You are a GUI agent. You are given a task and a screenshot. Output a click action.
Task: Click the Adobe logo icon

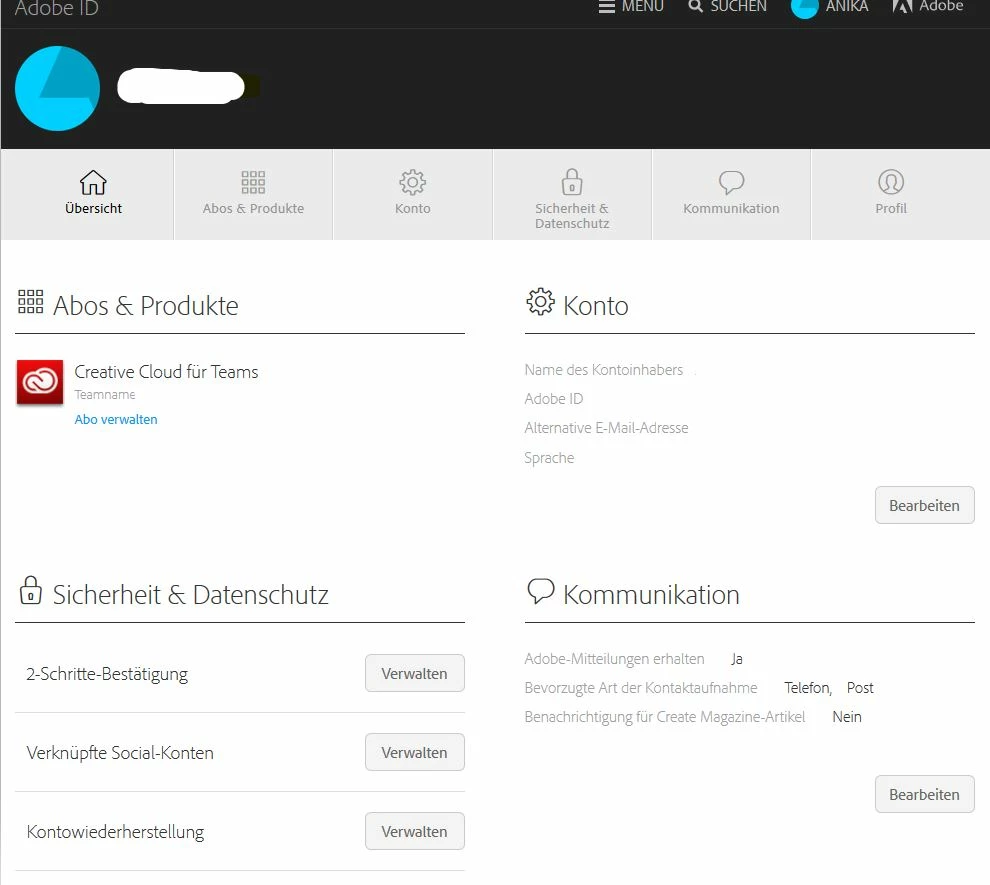(902, 6)
